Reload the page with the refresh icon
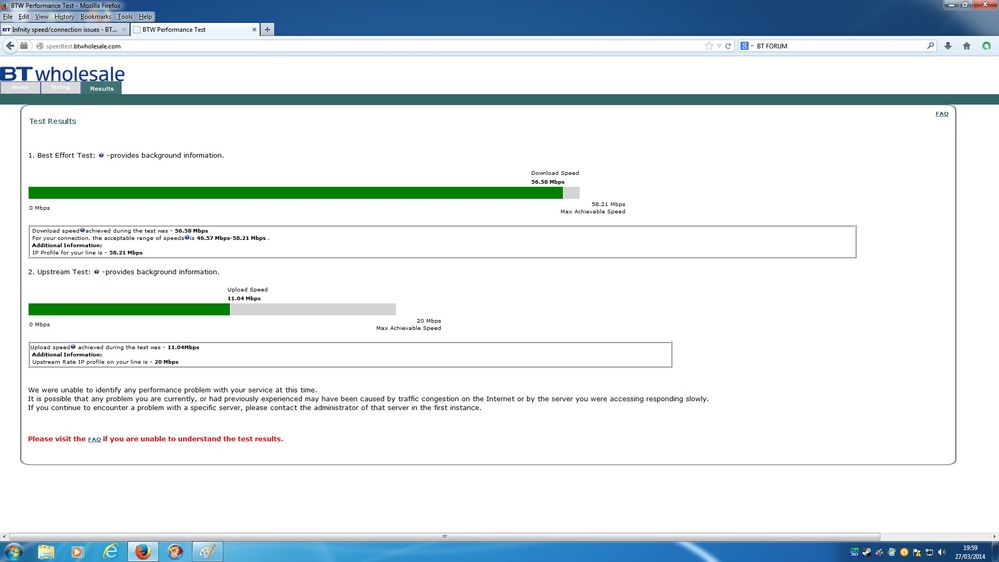Image resolution: width=999 pixels, height=562 pixels. tap(728, 46)
